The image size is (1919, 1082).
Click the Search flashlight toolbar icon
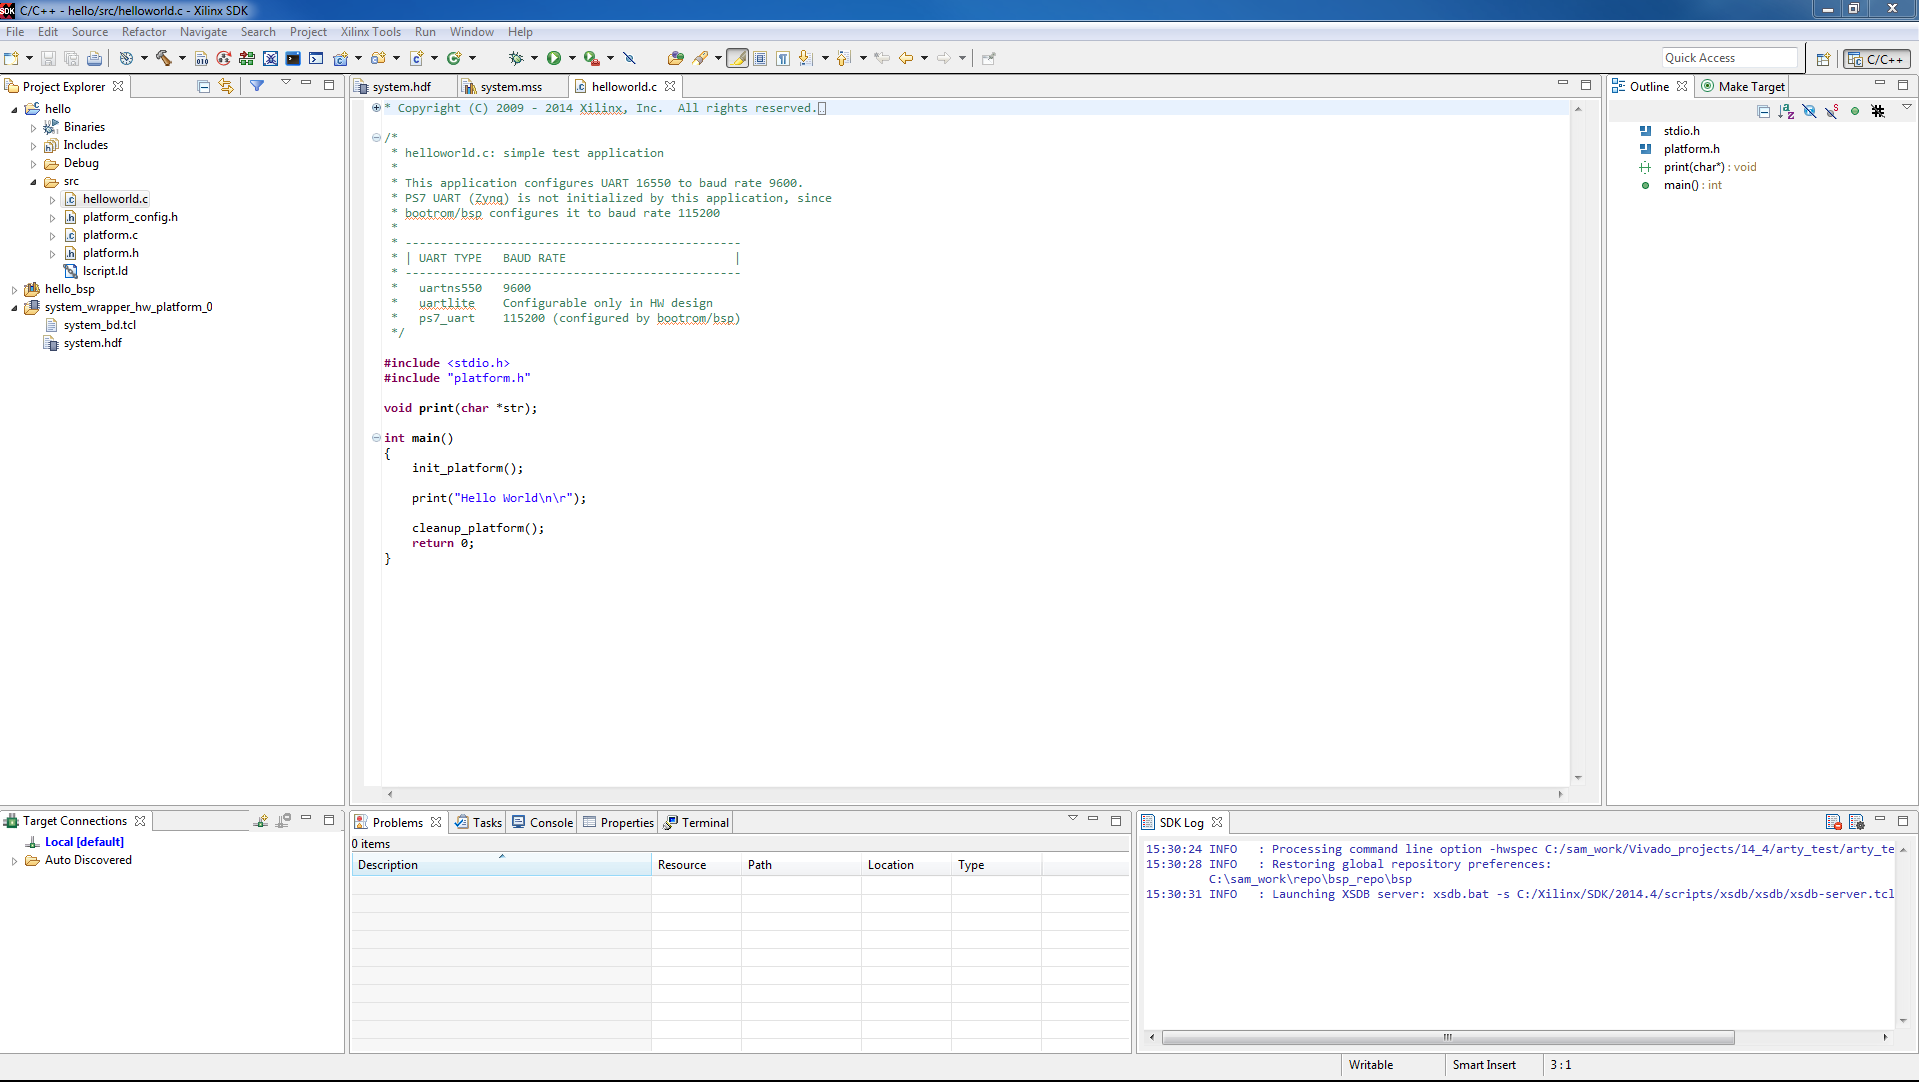pos(700,58)
